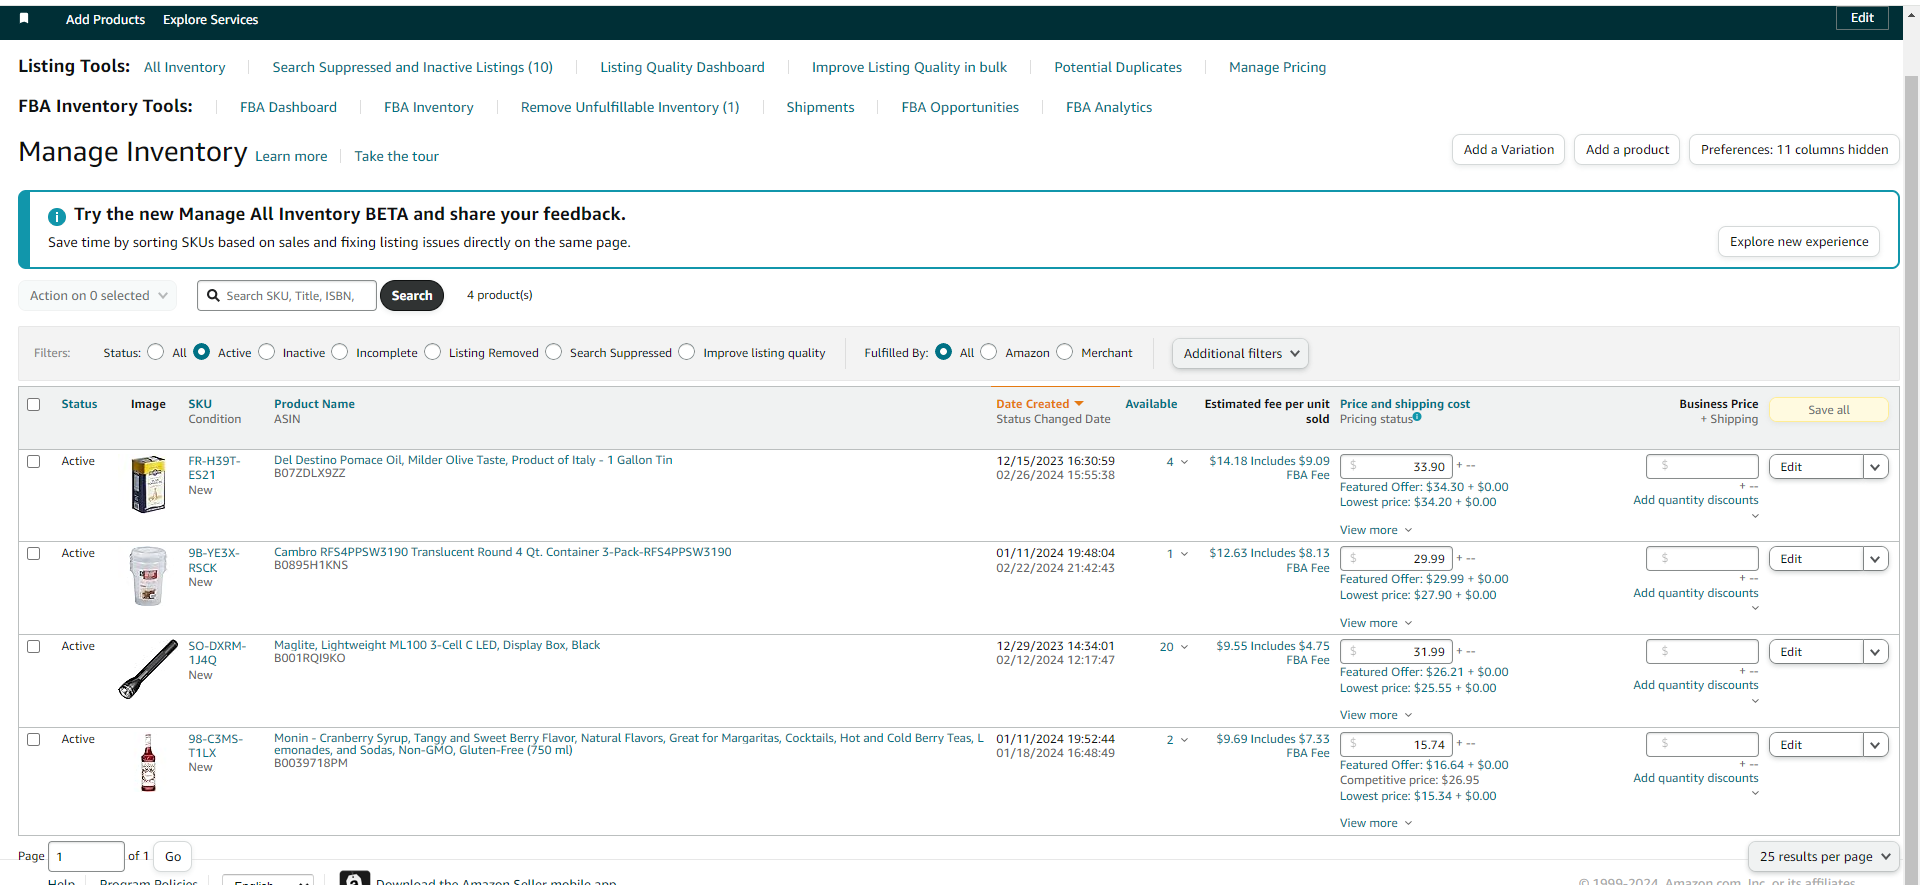This screenshot has width=1920, height=885.
Task: Expand the Available quantity 20 chevron
Action: [1185, 647]
